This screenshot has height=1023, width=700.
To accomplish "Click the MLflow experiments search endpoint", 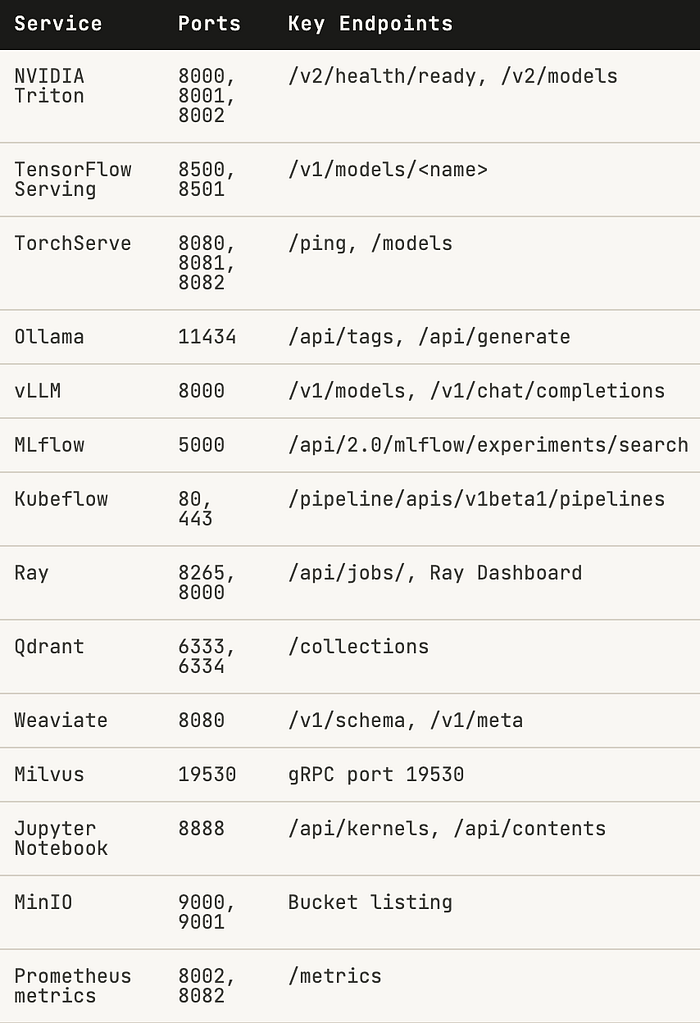I will [488, 445].
